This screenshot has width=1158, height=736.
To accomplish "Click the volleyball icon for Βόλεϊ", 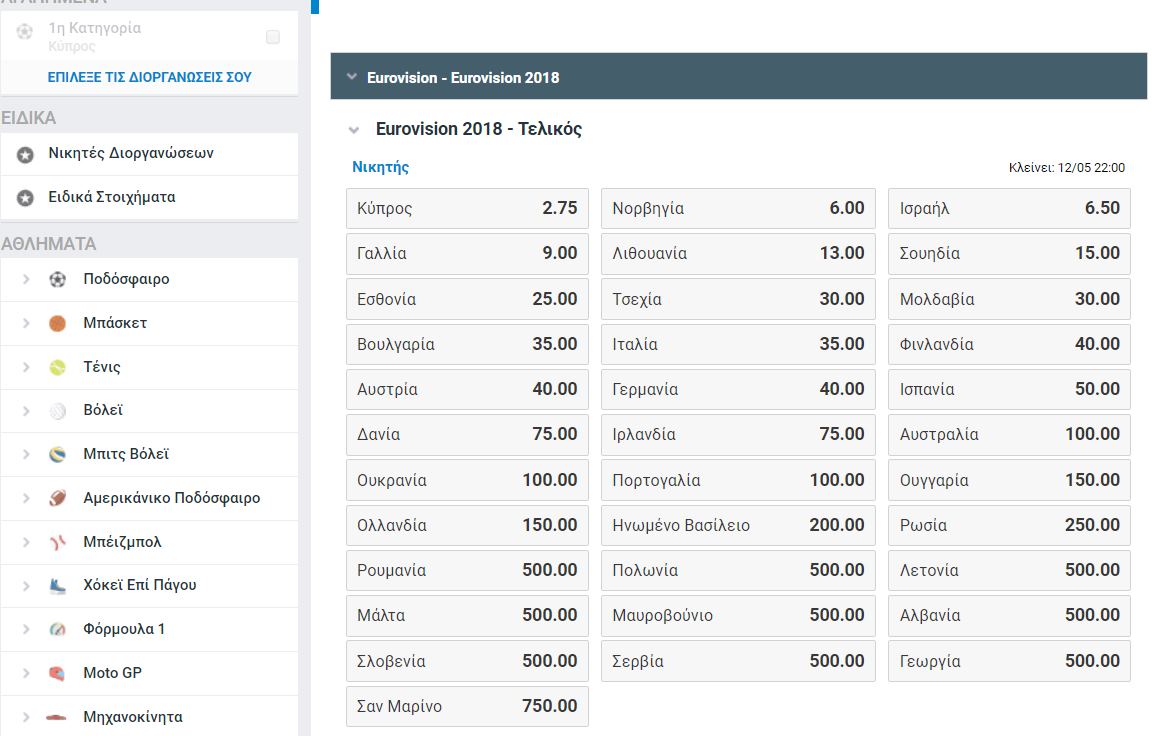I will 58,411.
